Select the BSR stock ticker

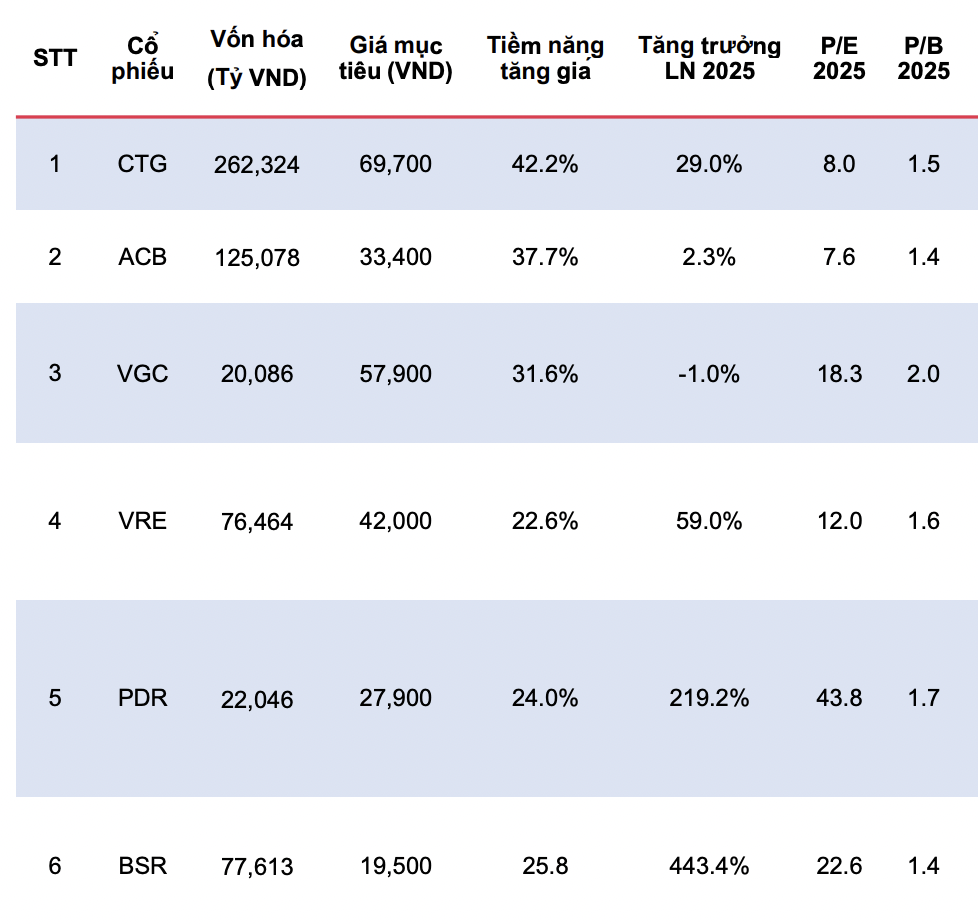(142, 866)
